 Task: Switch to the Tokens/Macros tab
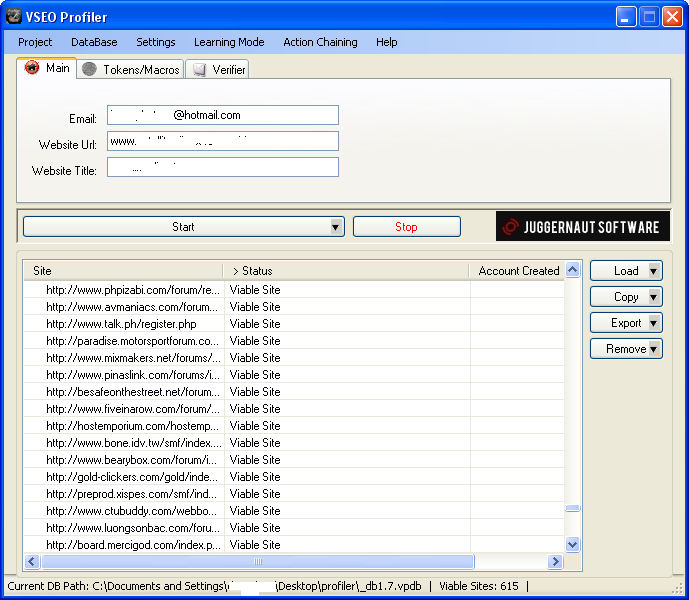pyautogui.click(x=131, y=69)
